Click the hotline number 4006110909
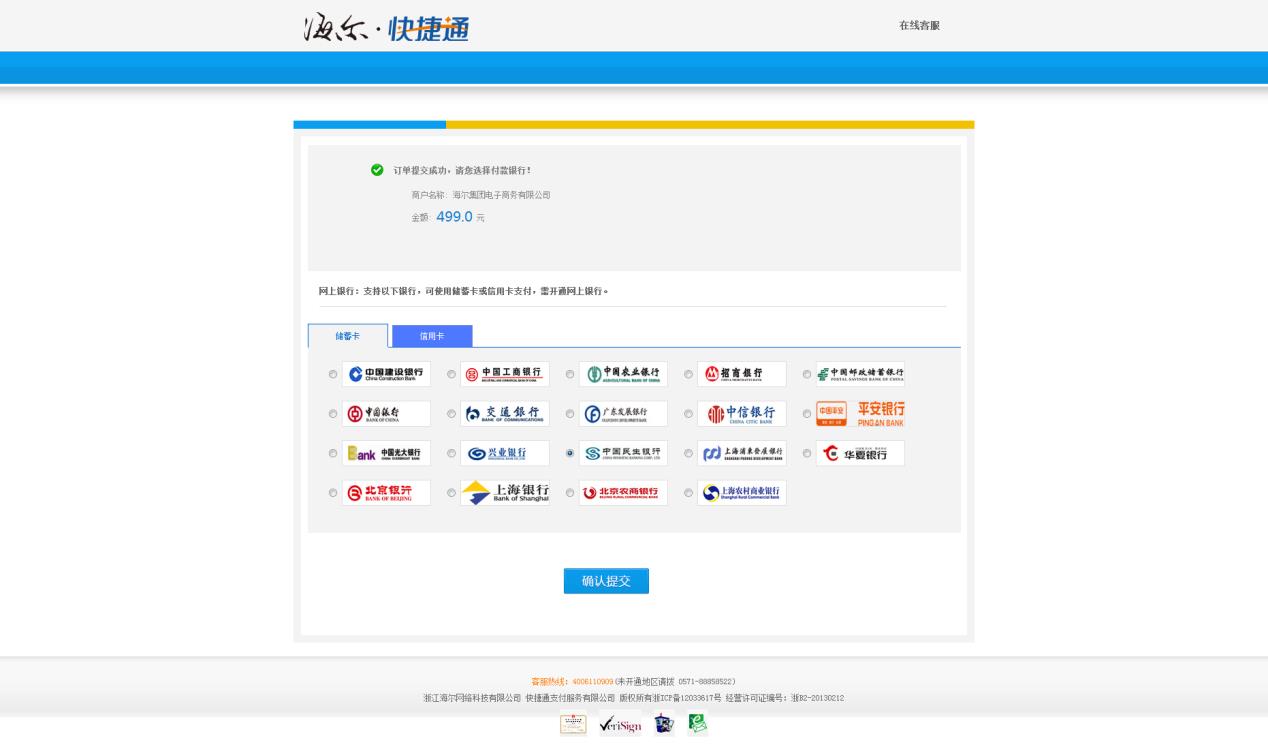Image resolution: width=1268 pixels, height=751 pixels. [x=593, y=681]
